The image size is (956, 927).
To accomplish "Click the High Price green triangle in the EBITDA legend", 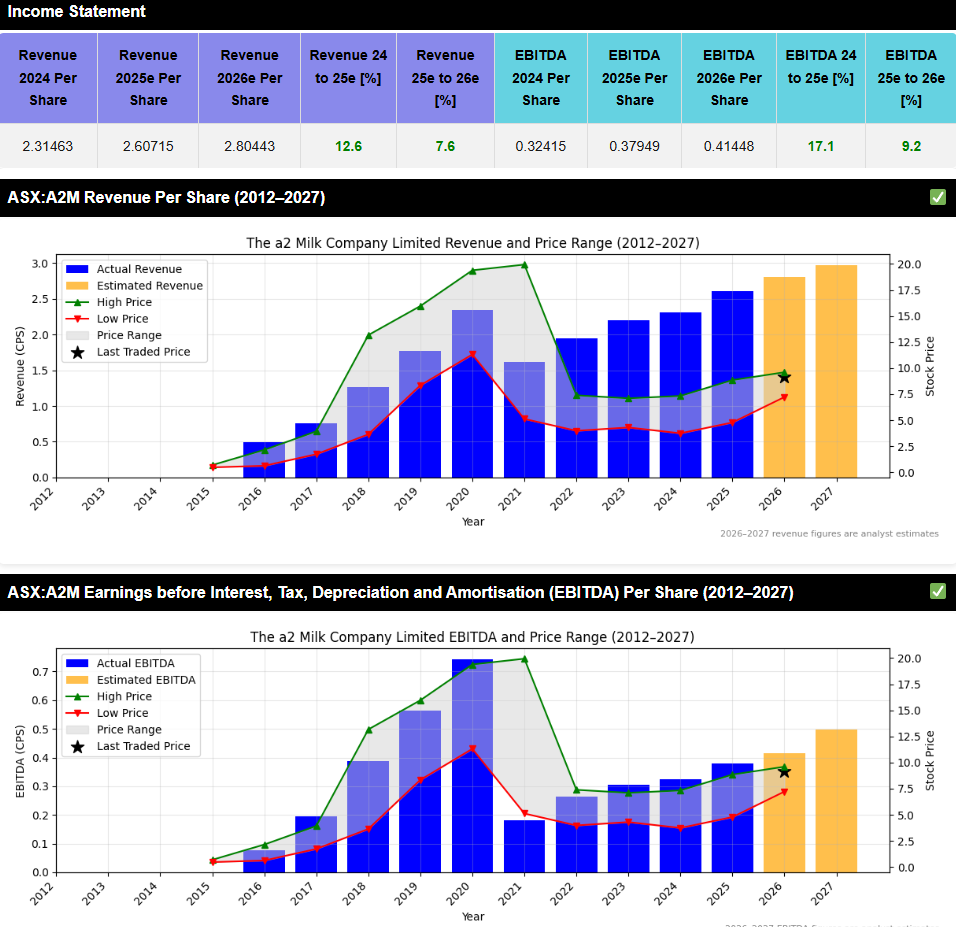I will 77,696.
